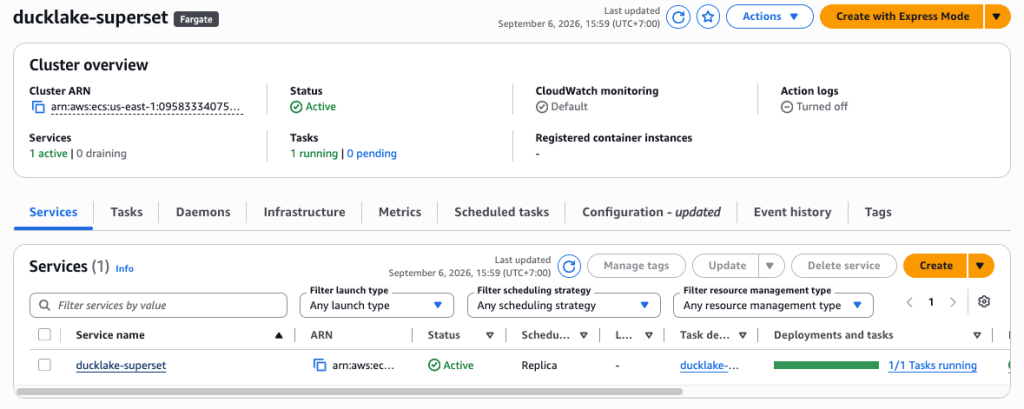This screenshot has height=409, width=1024.
Task: Click the deployment progress bar
Action: (x=826, y=365)
